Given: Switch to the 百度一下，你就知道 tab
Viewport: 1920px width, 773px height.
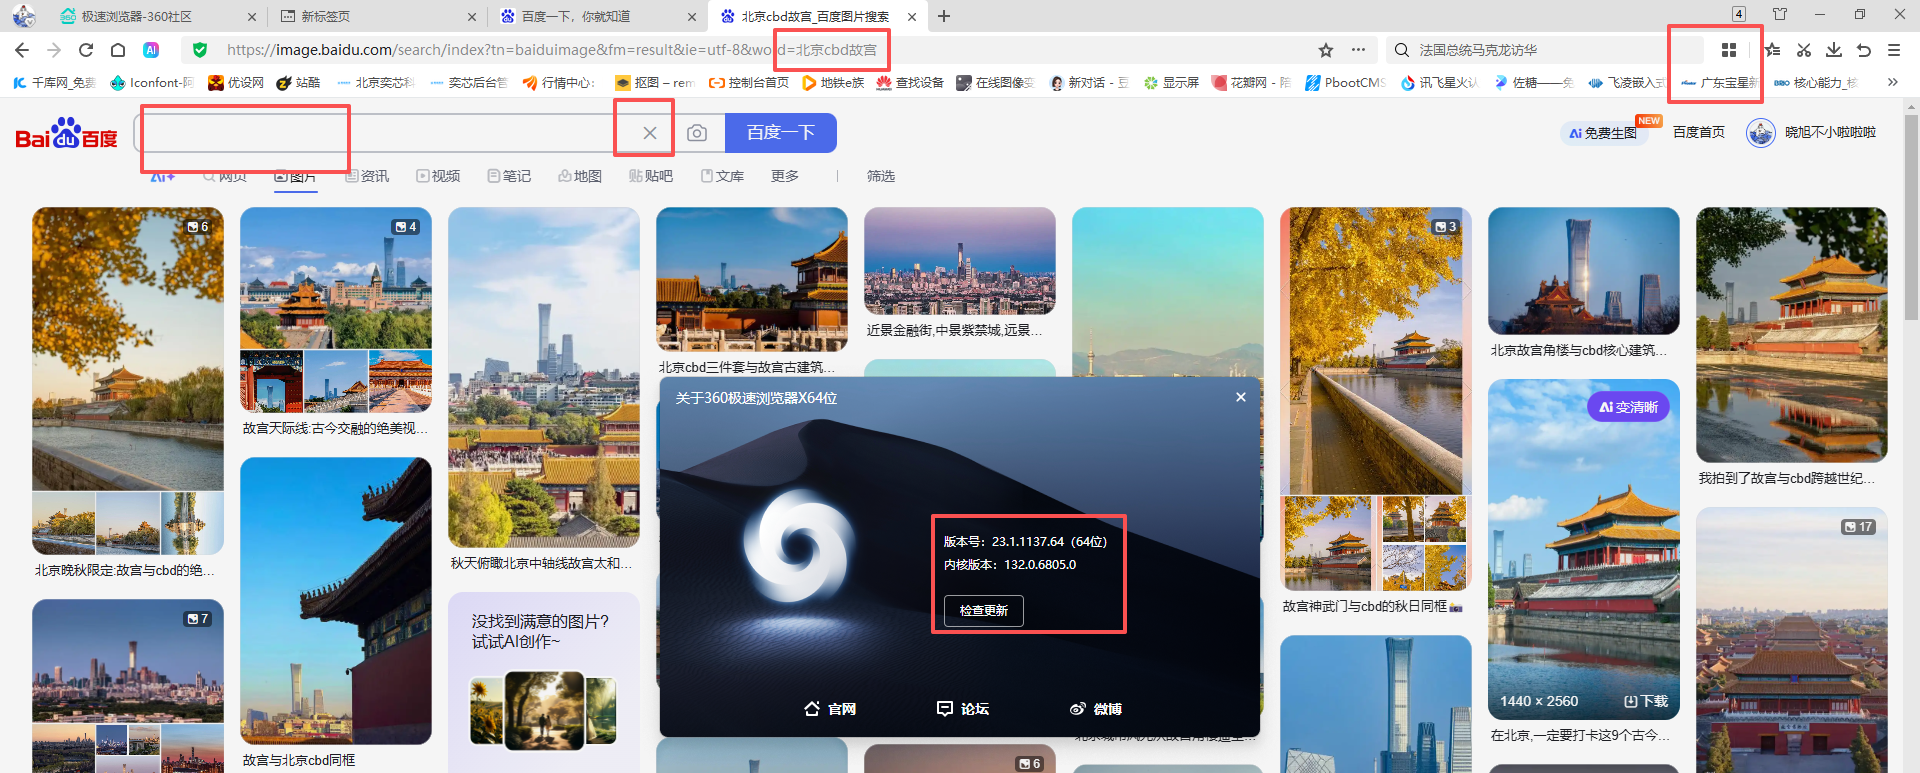Looking at the screenshot, I should tap(598, 16).
